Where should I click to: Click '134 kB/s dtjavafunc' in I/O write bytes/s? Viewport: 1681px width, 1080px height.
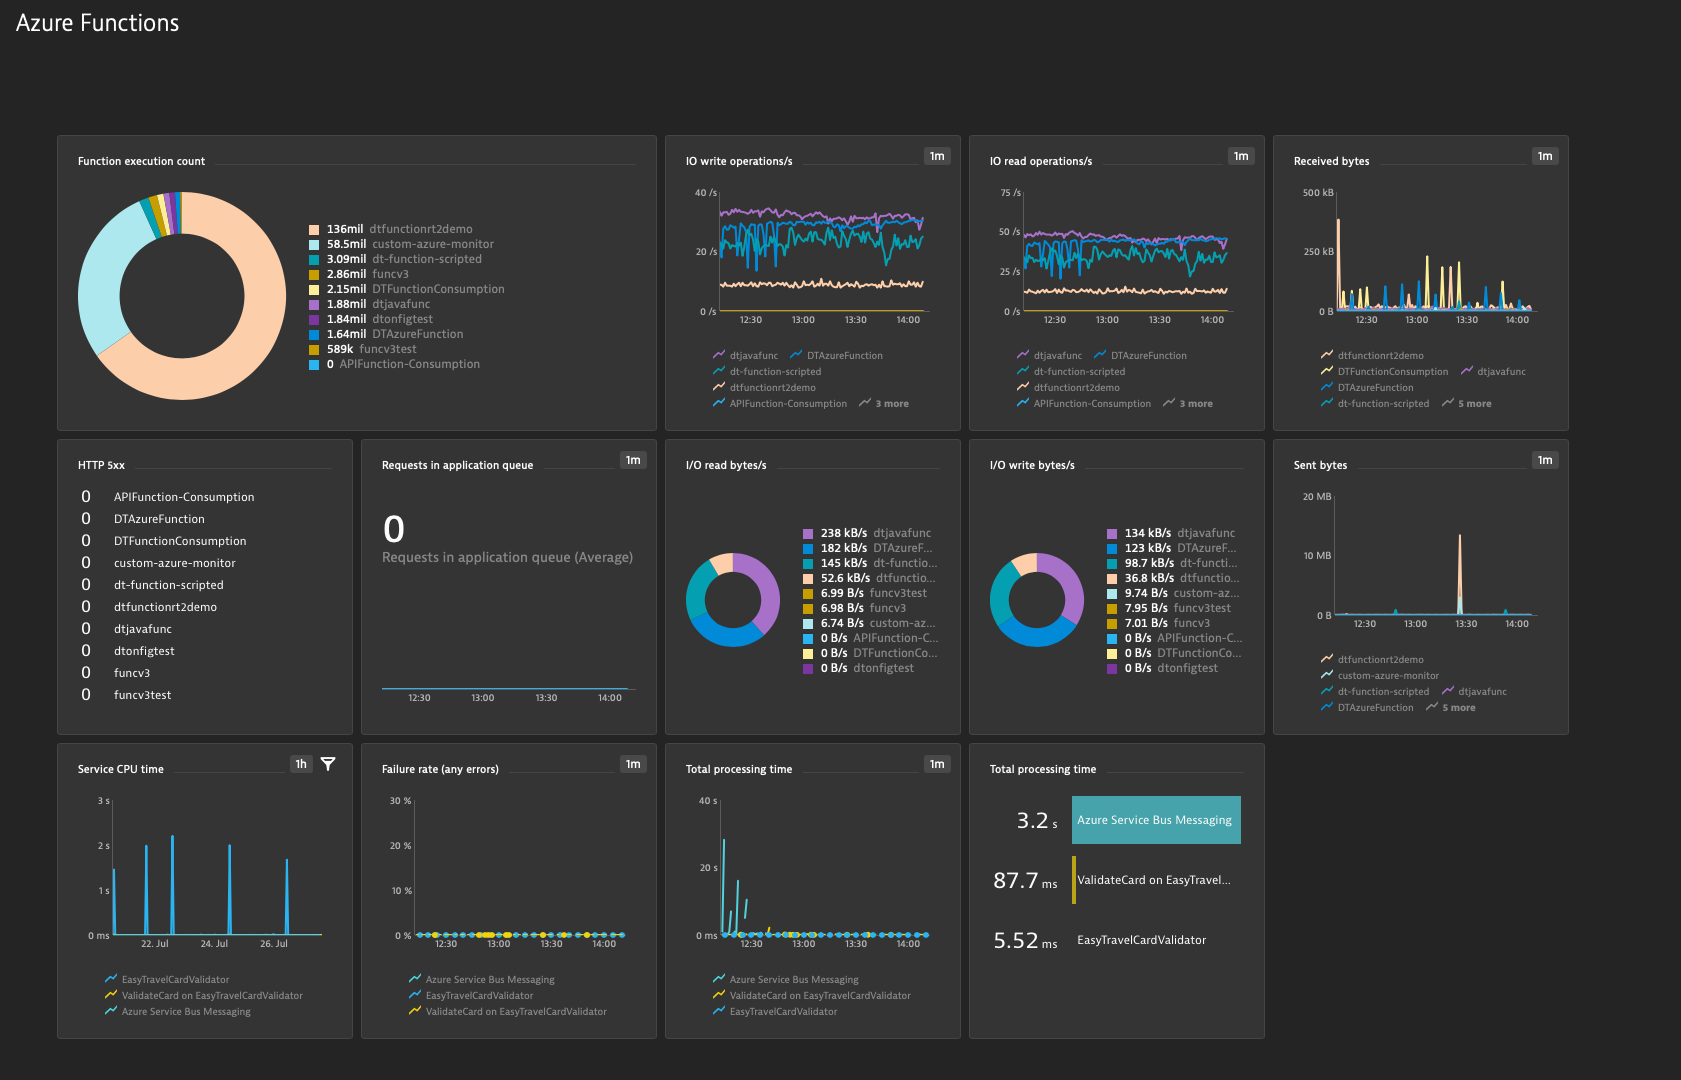[1171, 533]
